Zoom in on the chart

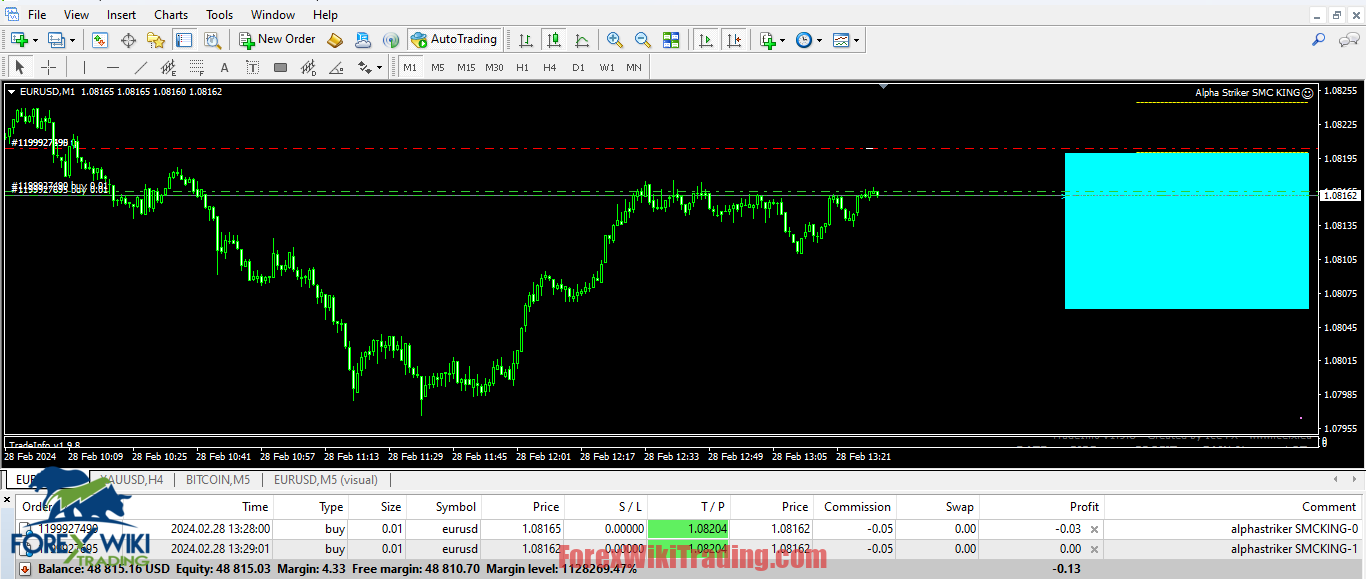tap(614, 40)
